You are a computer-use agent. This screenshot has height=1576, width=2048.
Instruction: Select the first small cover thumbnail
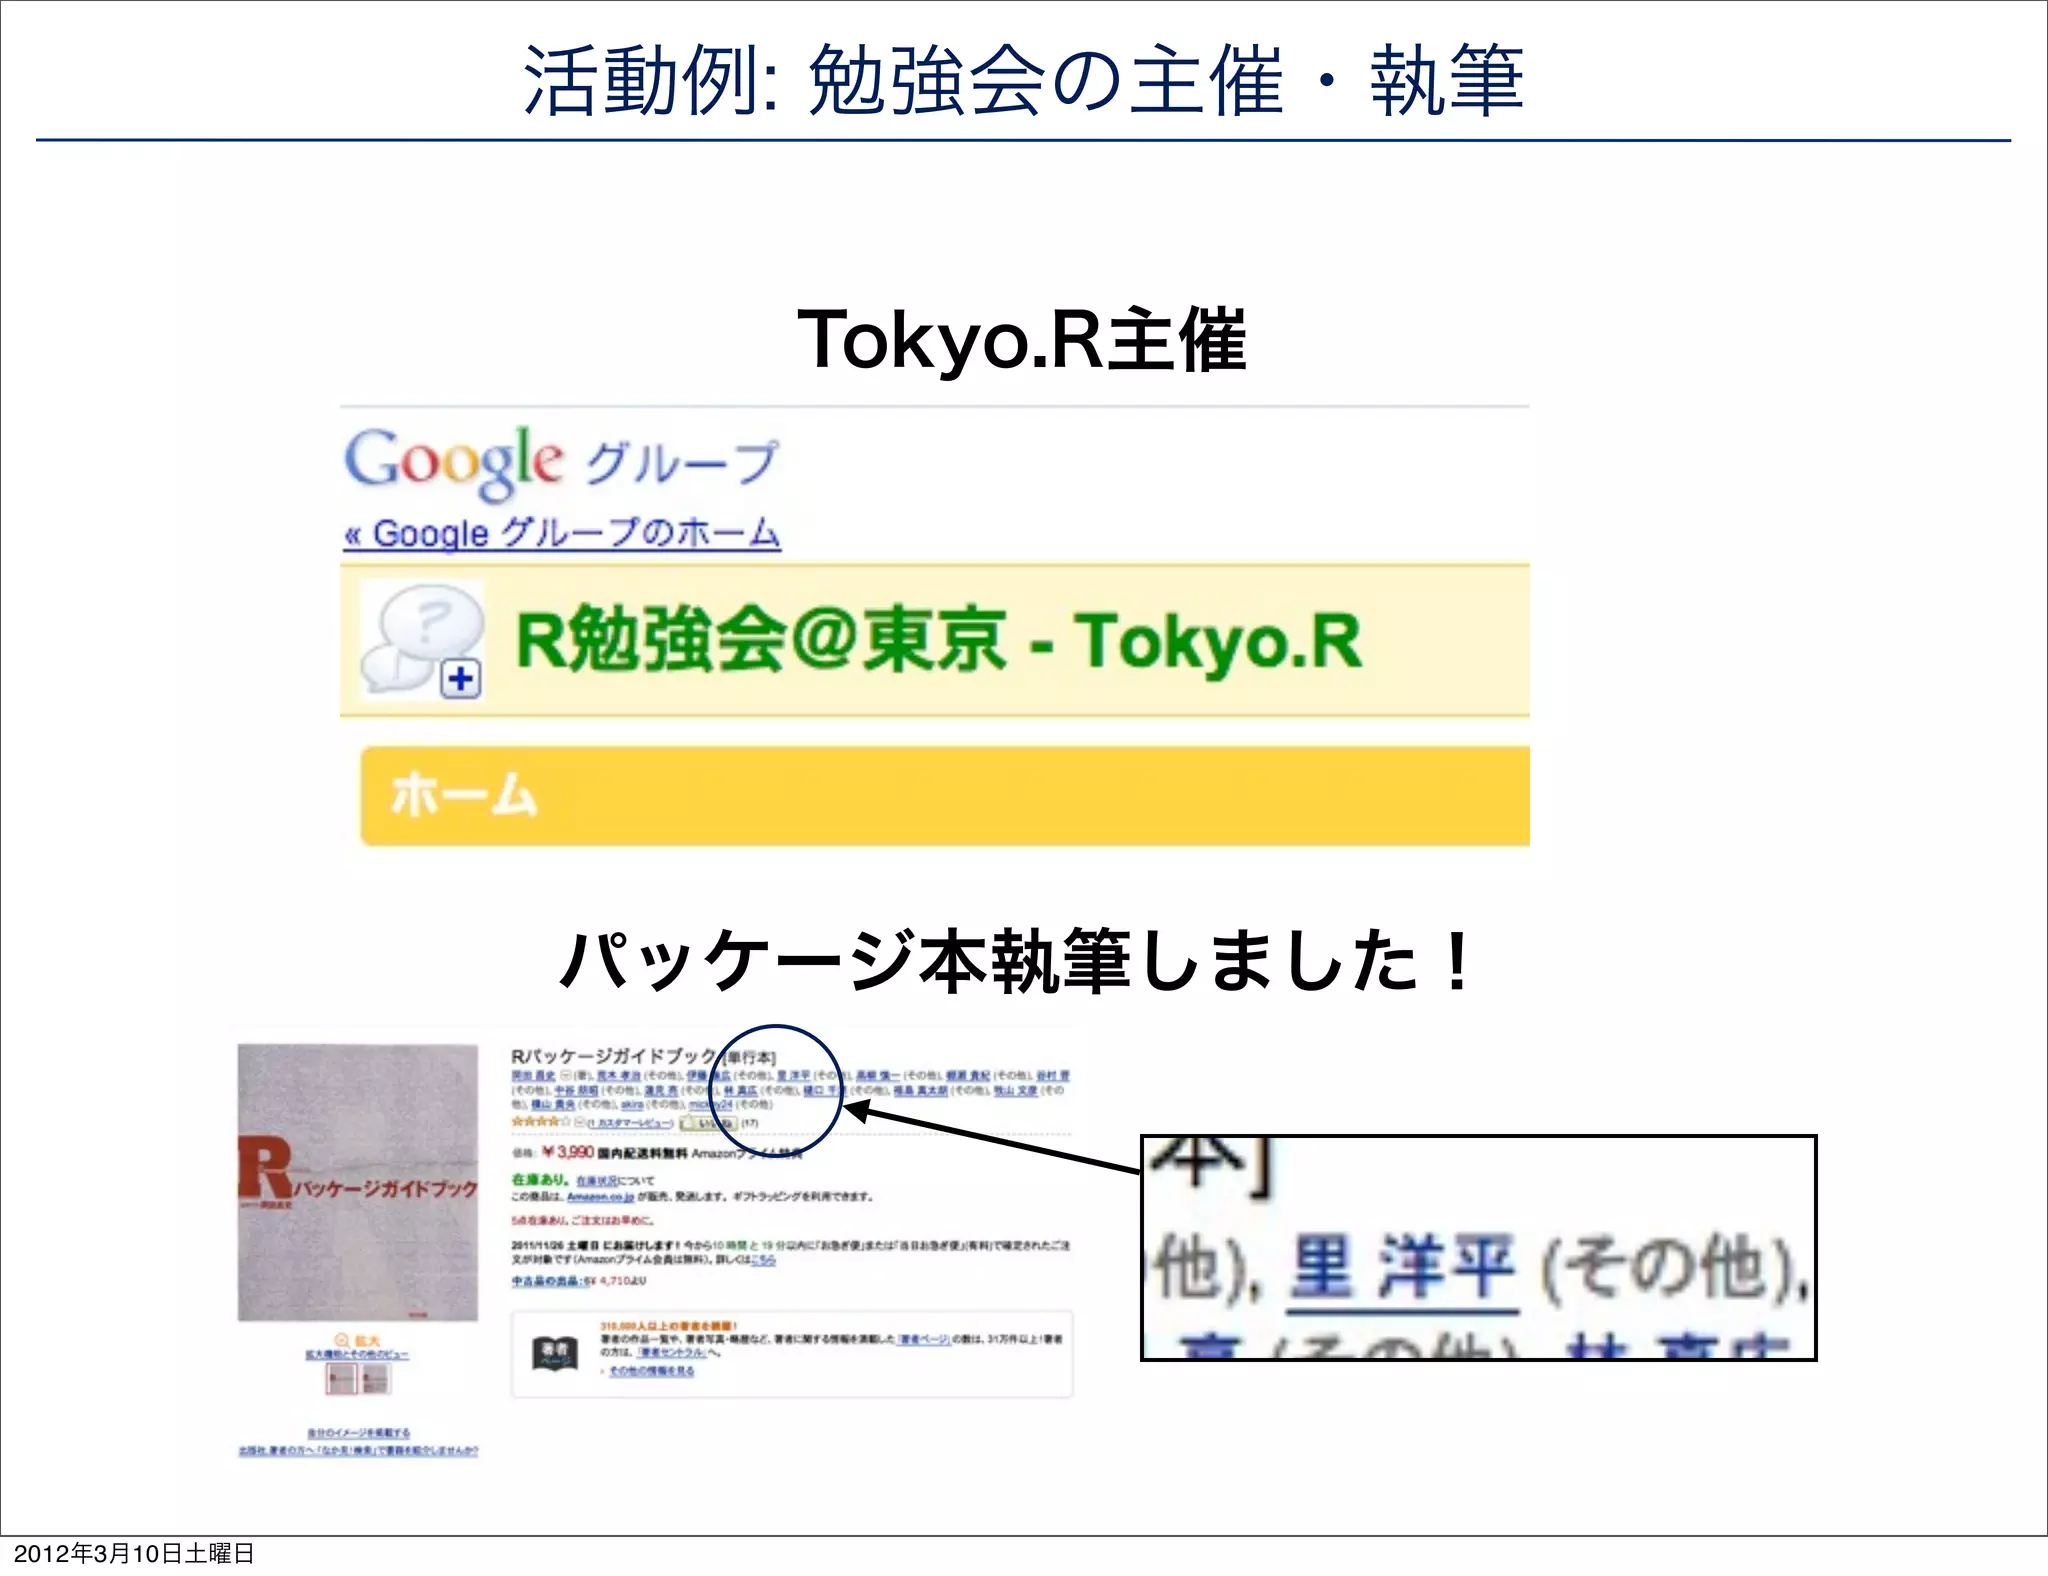[341, 1379]
